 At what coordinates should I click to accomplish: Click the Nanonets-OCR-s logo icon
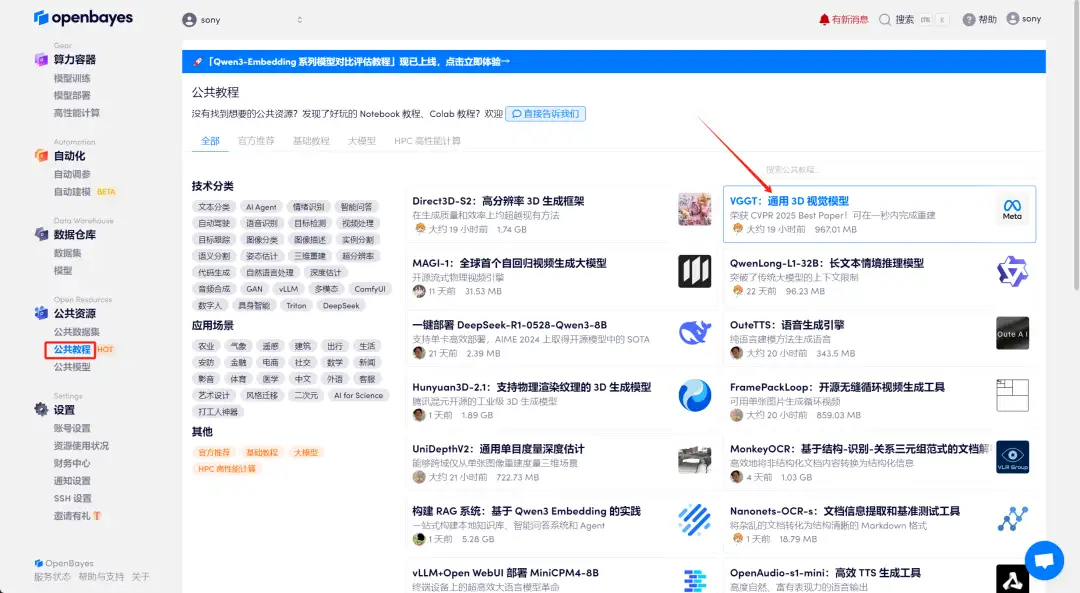point(1012,519)
